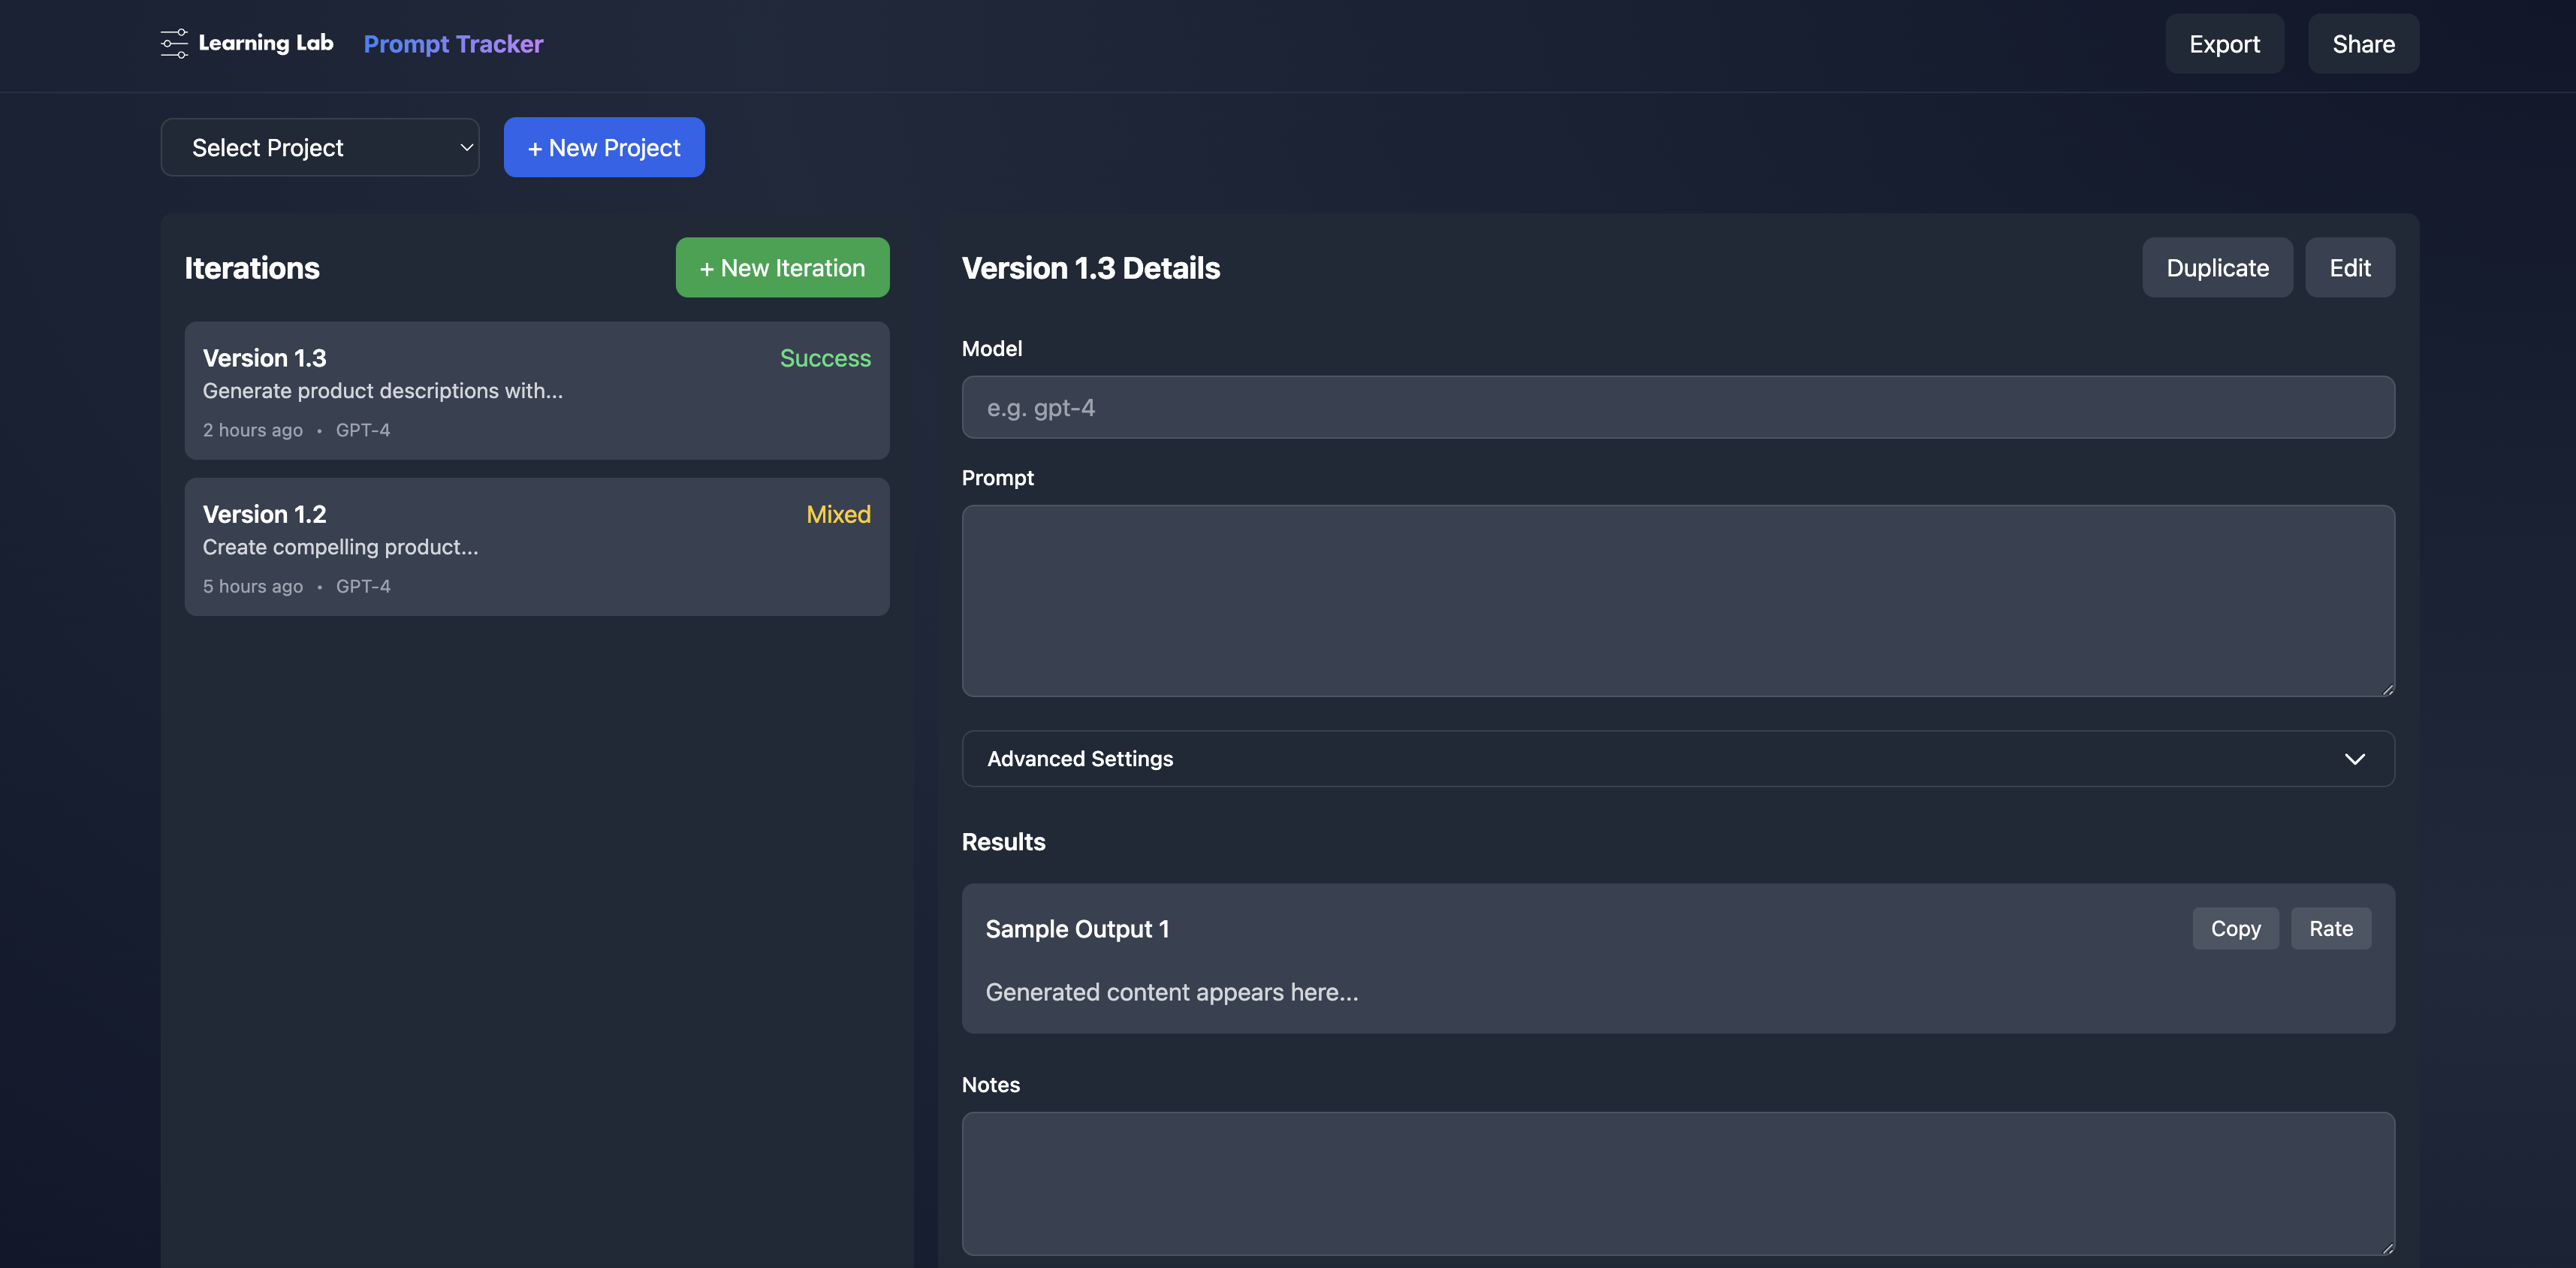Create a new project
The height and width of the screenshot is (1268, 2576).
(603, 147)
